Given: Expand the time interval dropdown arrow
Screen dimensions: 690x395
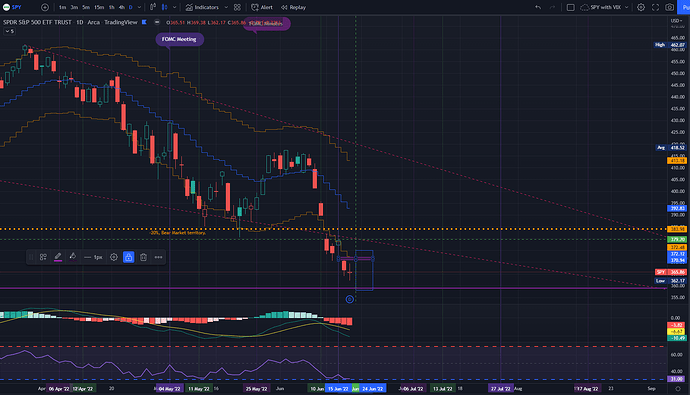Looking at the screenshot, I should tap(139, 7).
